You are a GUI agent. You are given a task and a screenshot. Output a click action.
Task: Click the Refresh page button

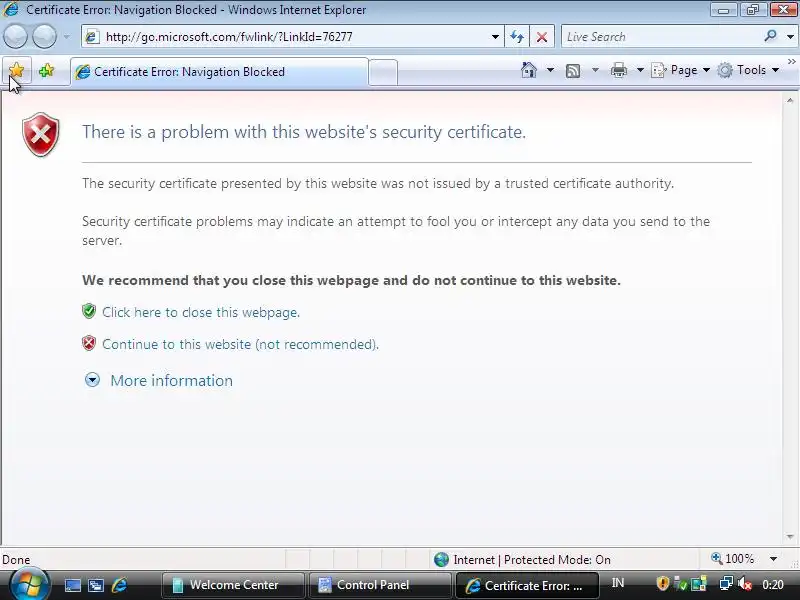point(517,37)
